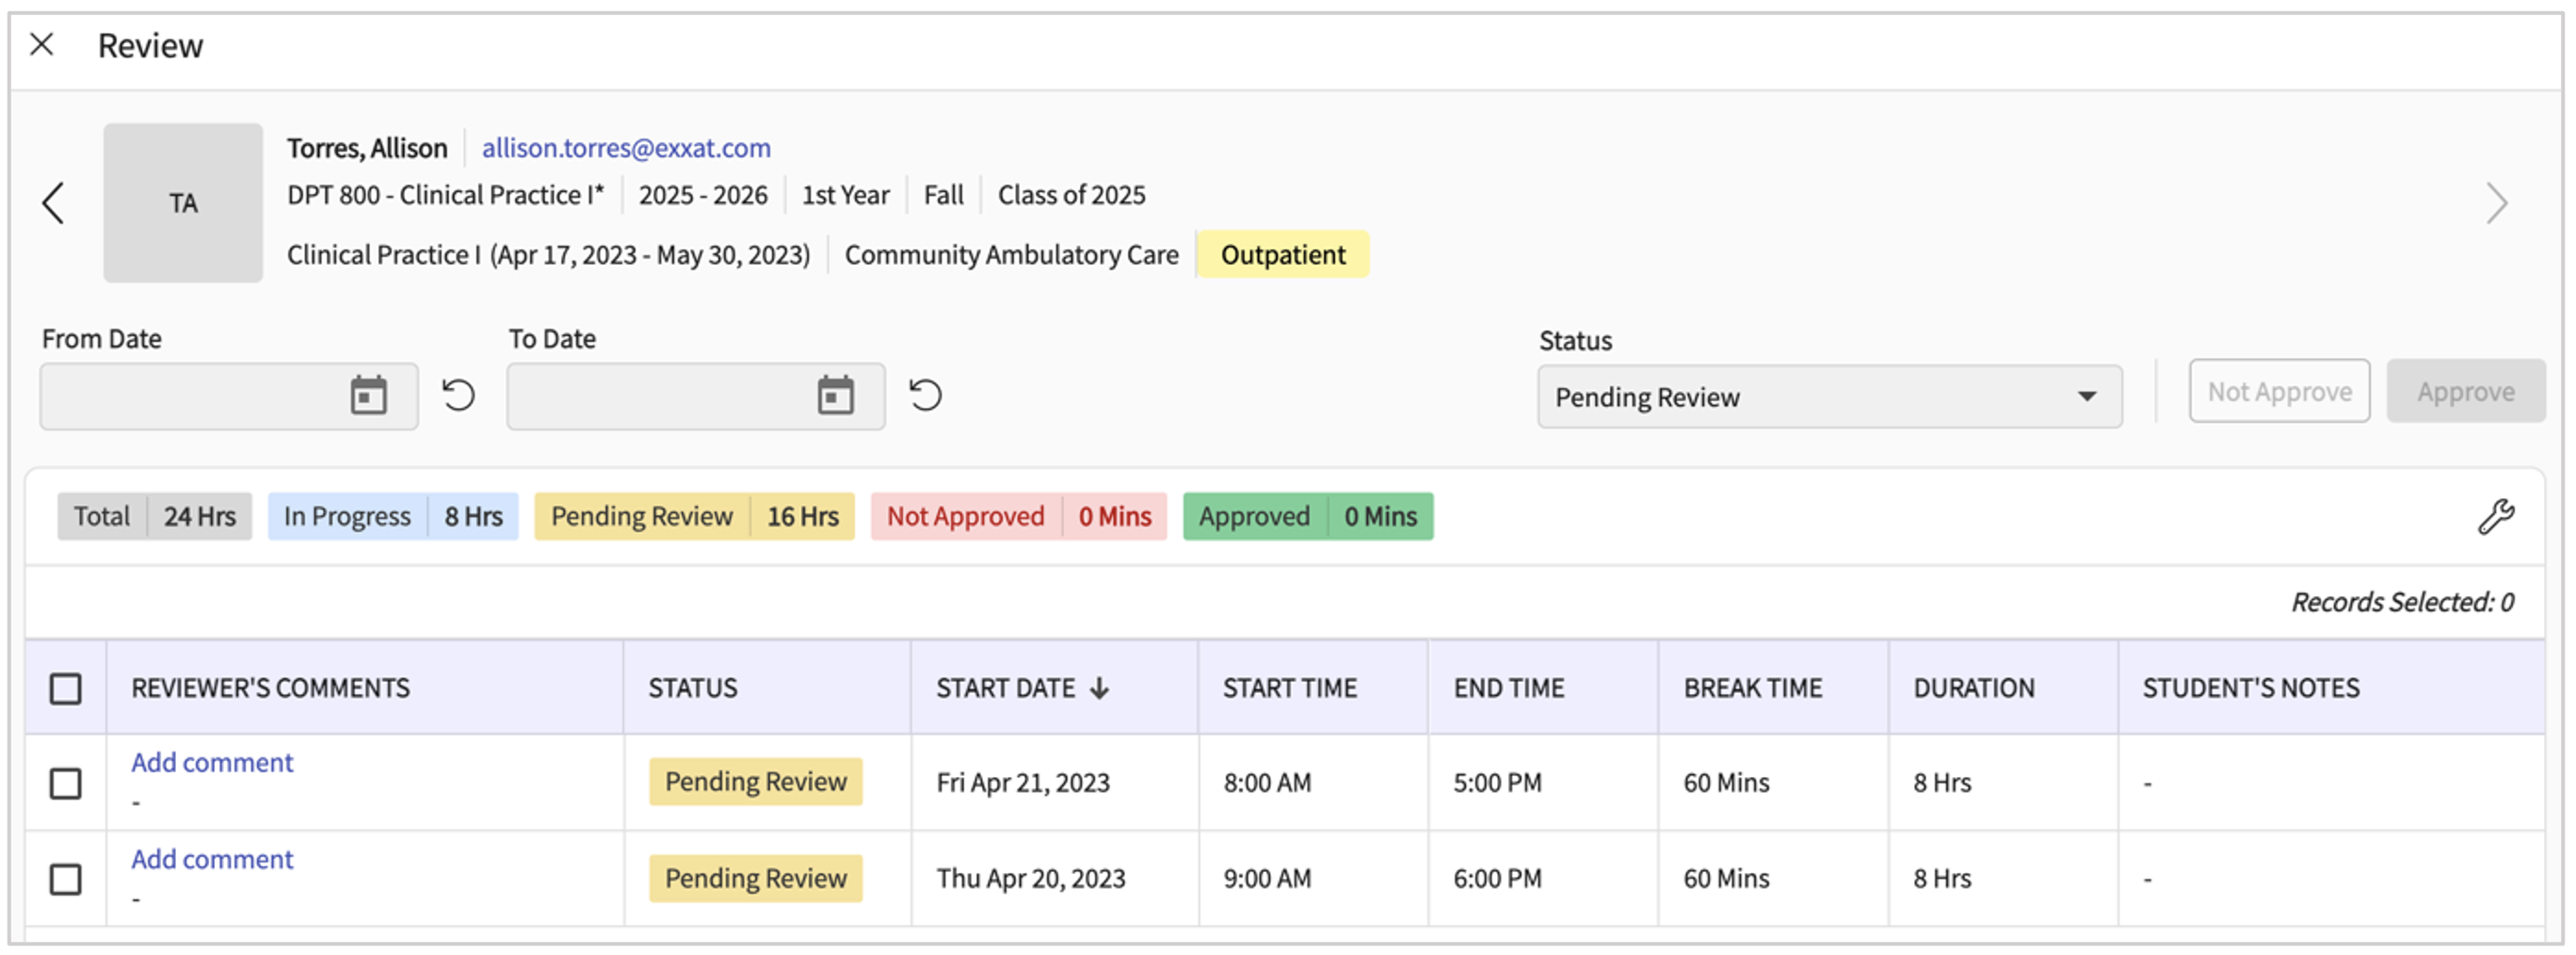The image size is (2576, 955).
Task: Filter by the Pending Review 16 Hrs badge
Action: pyautogui.click(x=694, y=517)
